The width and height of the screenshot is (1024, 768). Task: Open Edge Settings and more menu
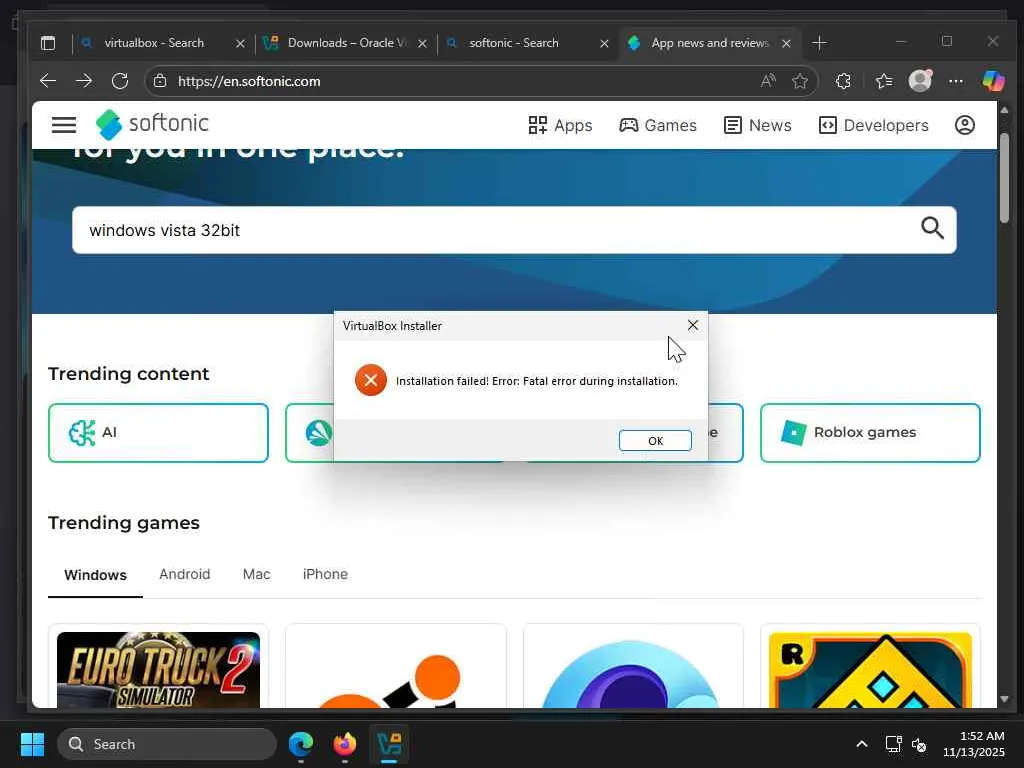955,81
